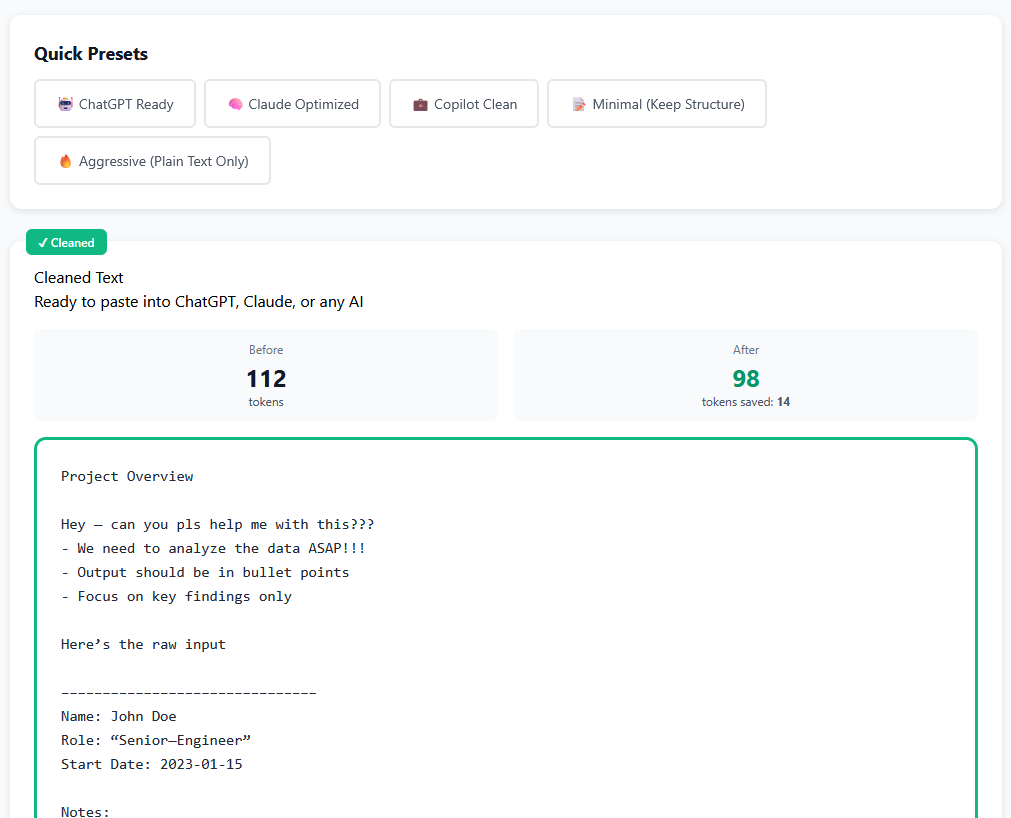Click the 'Notes:' line
This screenshot has width=1011, height=818.
(x=85, y=812)
